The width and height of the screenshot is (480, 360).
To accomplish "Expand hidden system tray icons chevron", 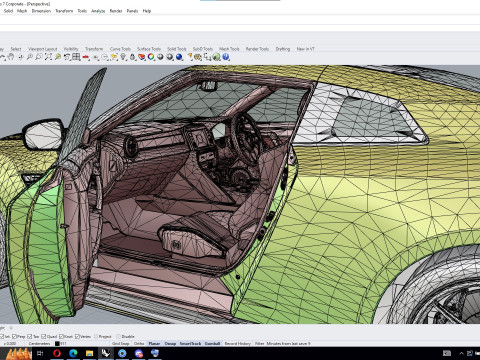I will click(x=461, y=353).
